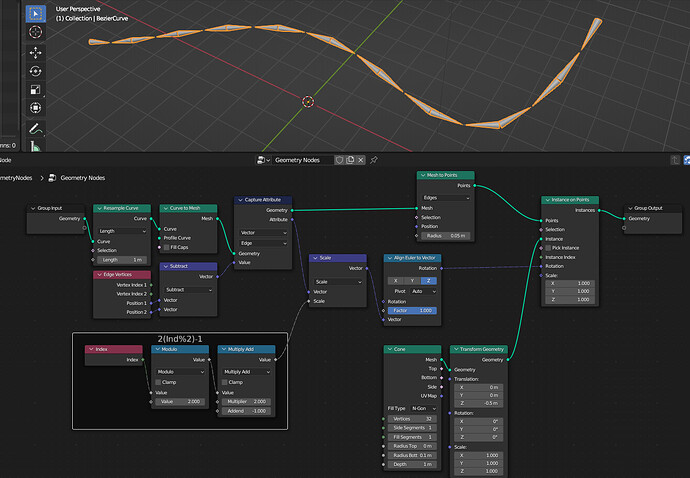The width and height of the screenshot is (690, 478).
Task: Collapse the Curve to Mesh node
Action: [x=165, y=208]
